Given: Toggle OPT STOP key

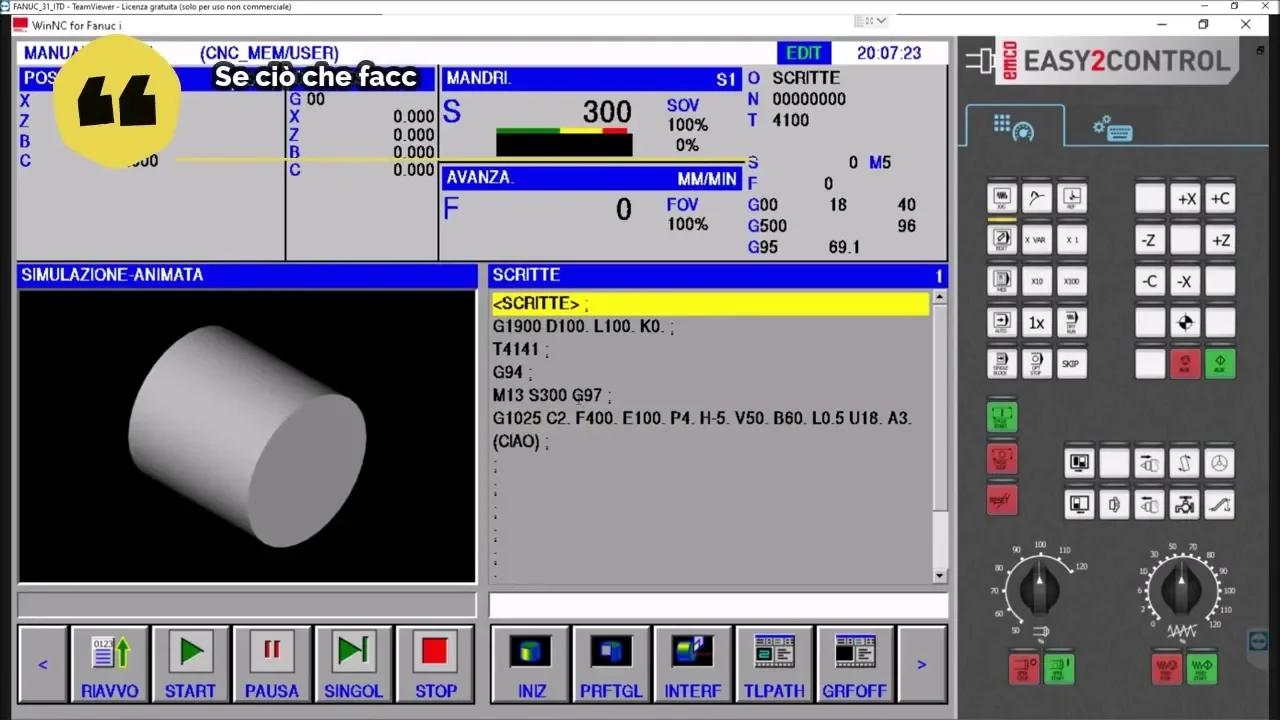Looking at the screenshot, I should (x=1037, y=363).
